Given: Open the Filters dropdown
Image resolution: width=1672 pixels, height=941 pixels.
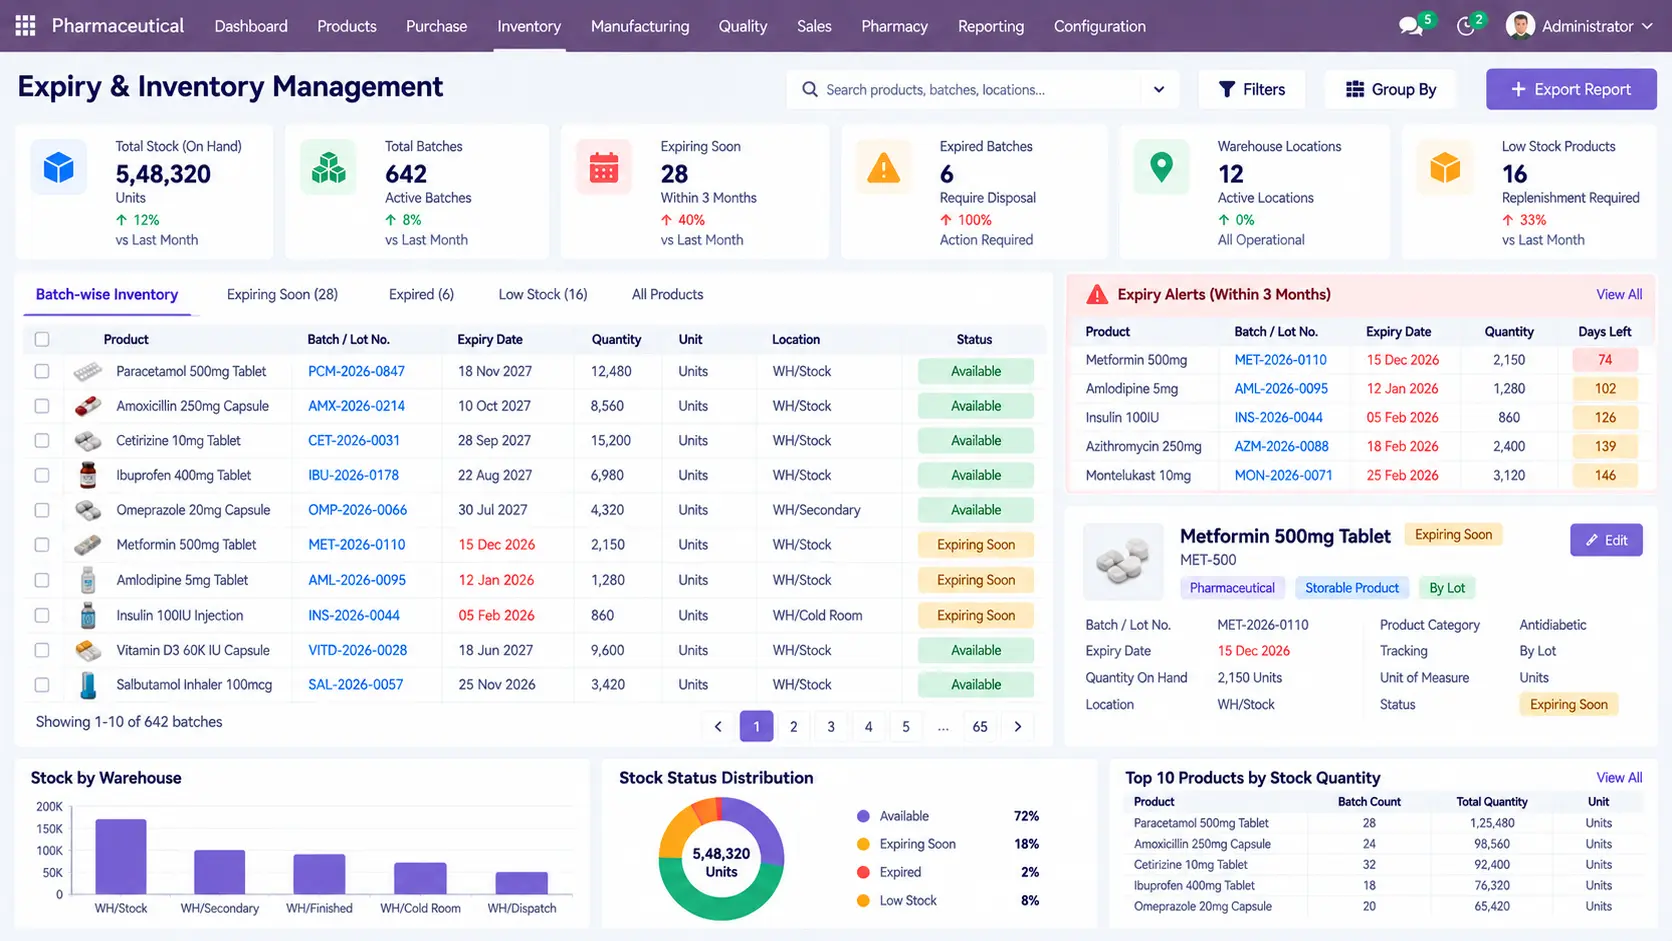Looking at the screenshot, I should [1252, 90].
